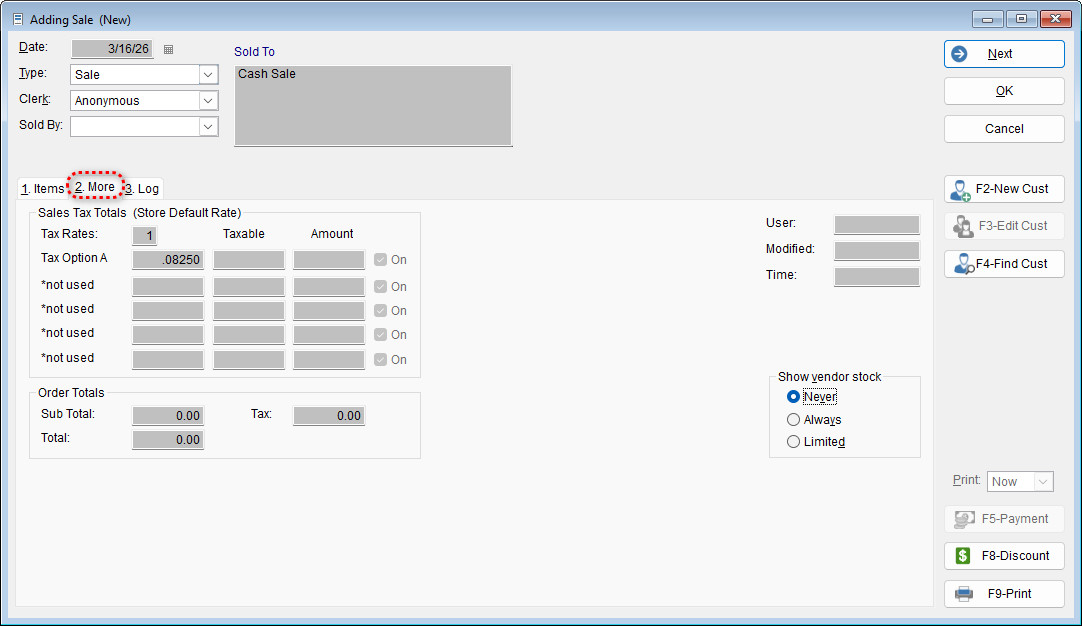The height and width of the screenshot is (626, 1082).
Task: Select the Never vendor stock option
Action: click(x=794, y=397)
